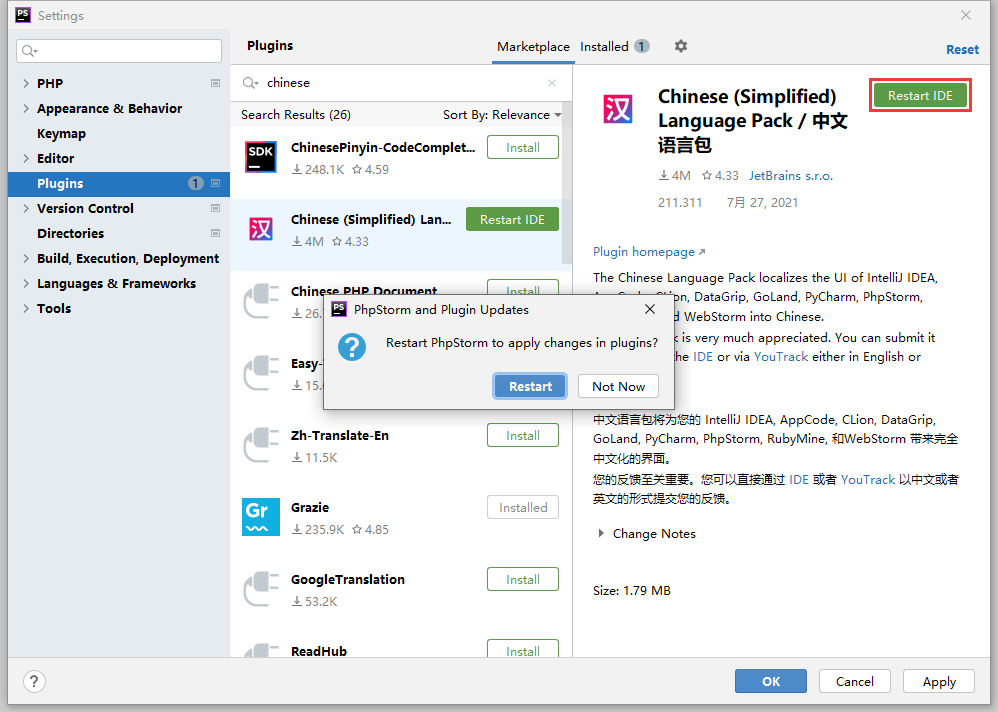Click the settings search input field
Screen dimensions: 998x712
click(119, 51)
